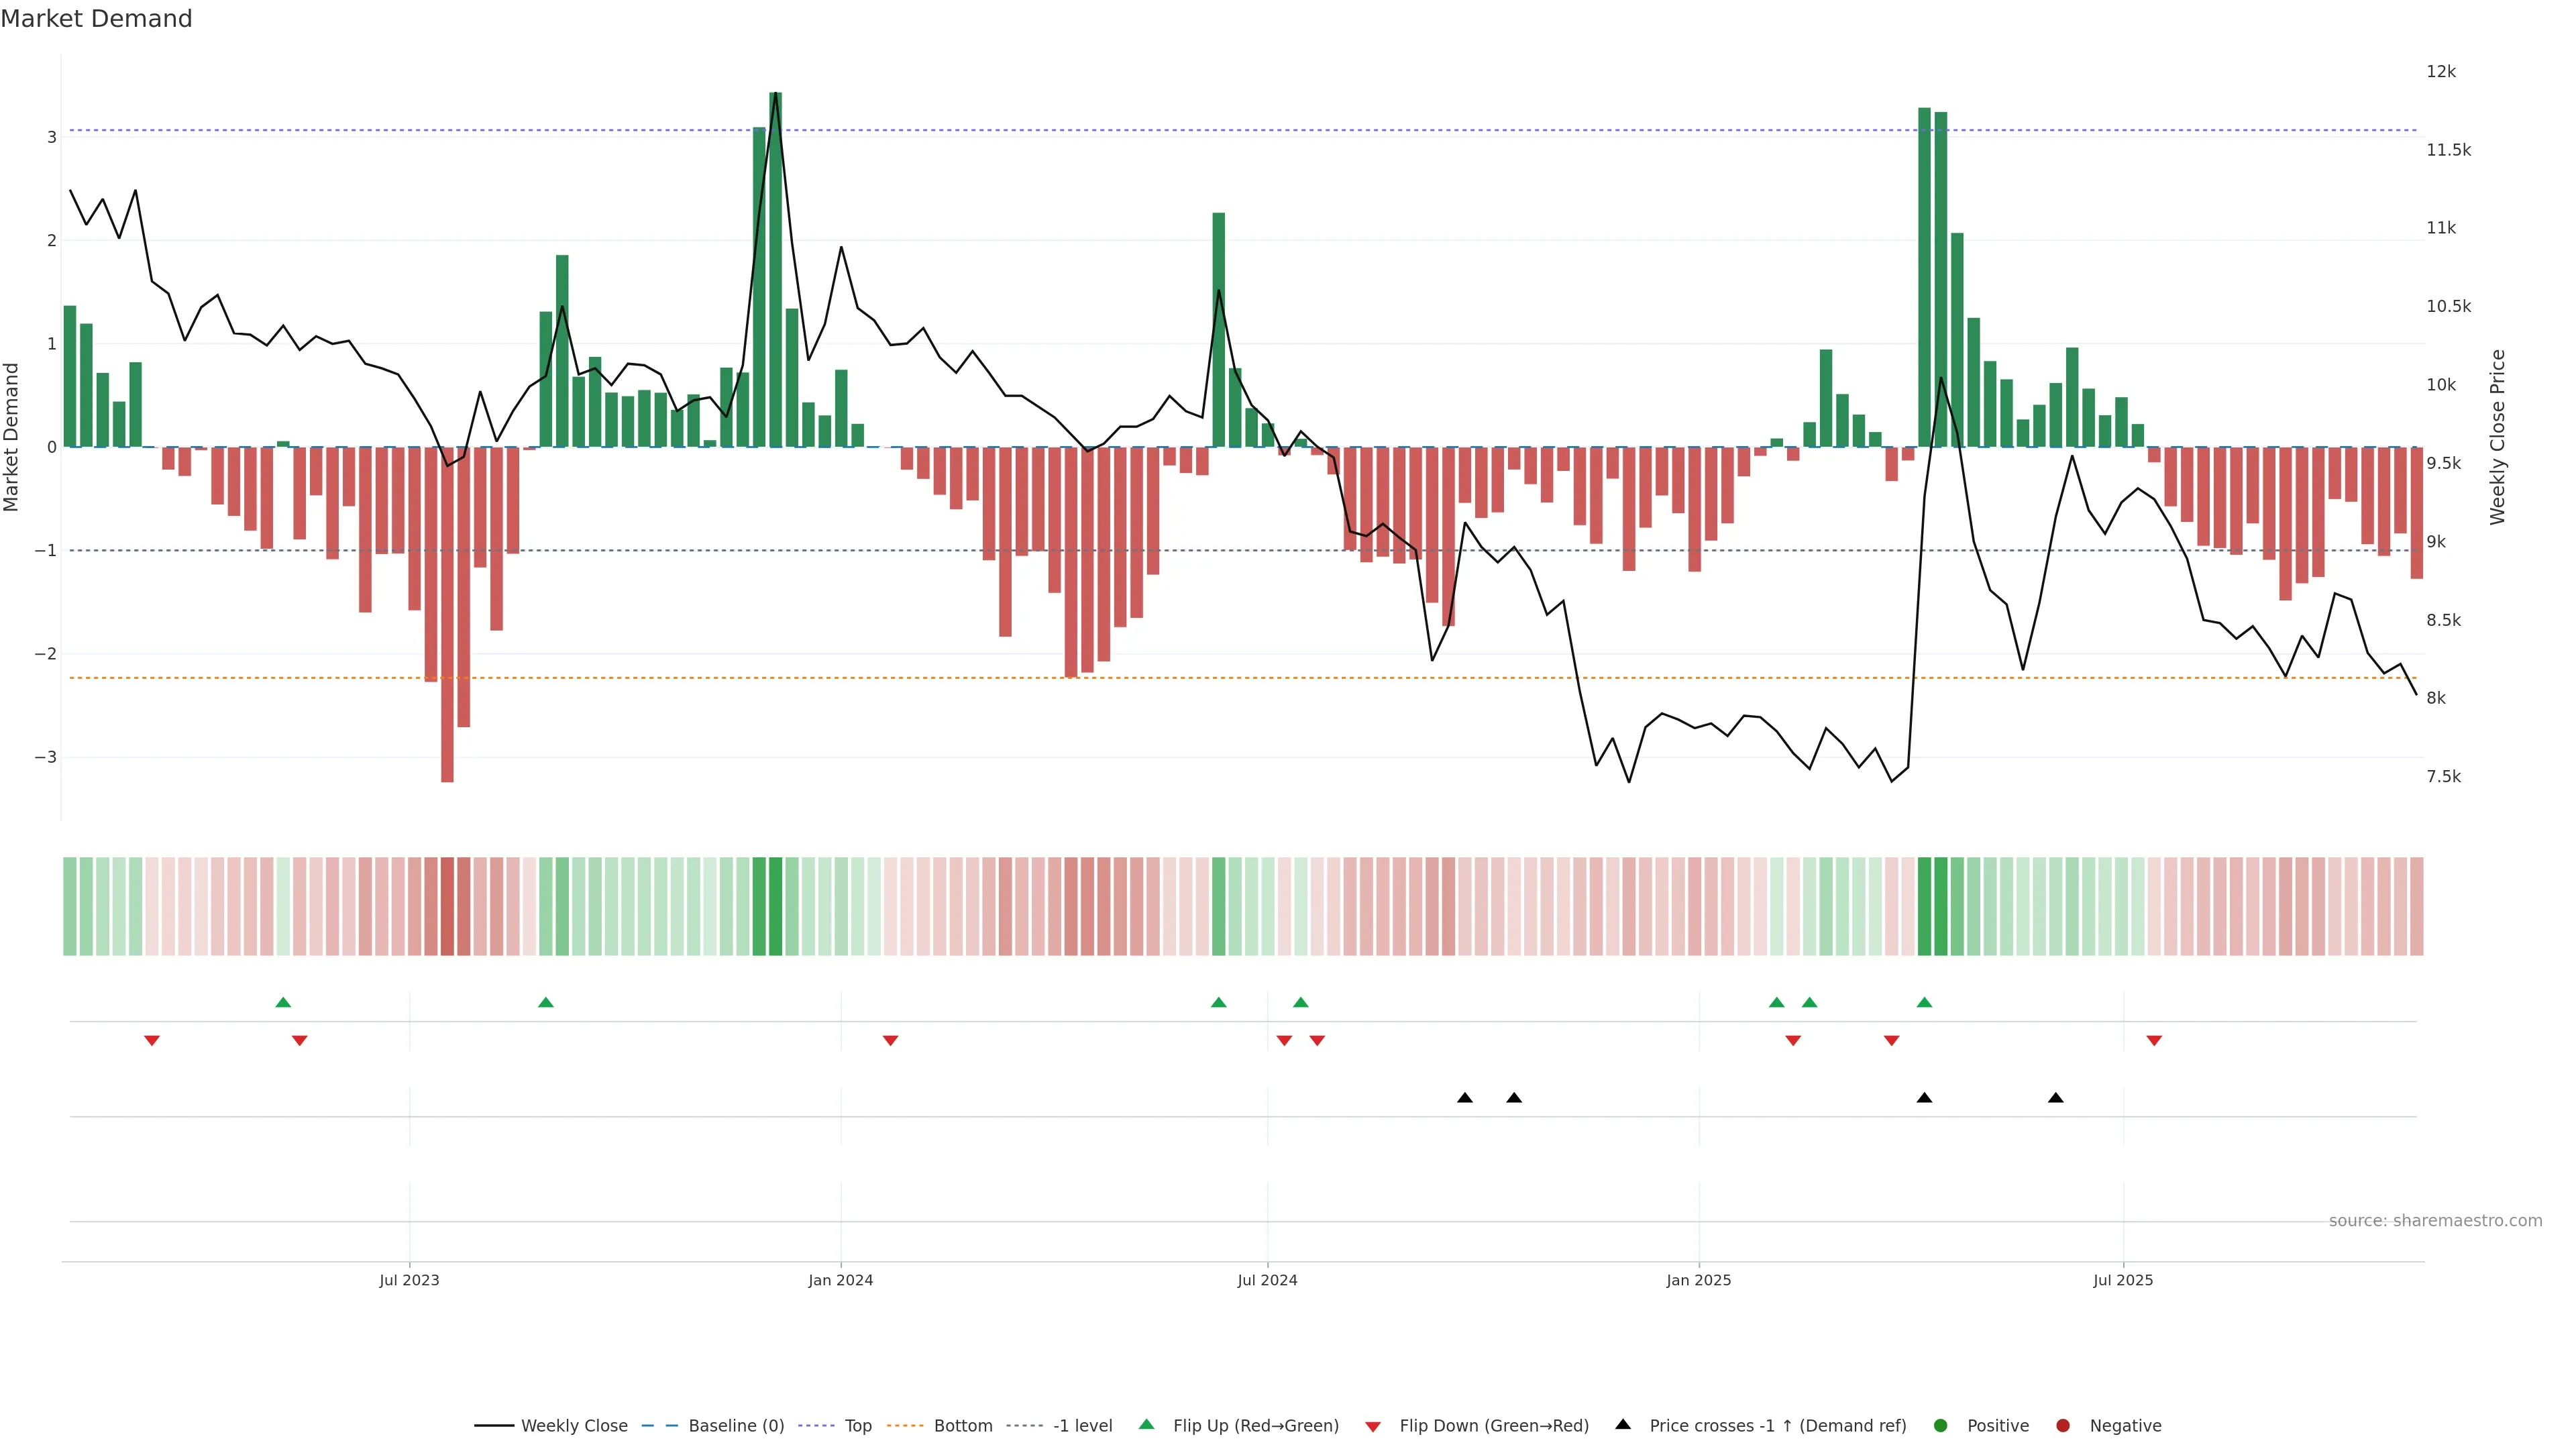Click the green Positive legend dot

(x=1941, y=1426)
